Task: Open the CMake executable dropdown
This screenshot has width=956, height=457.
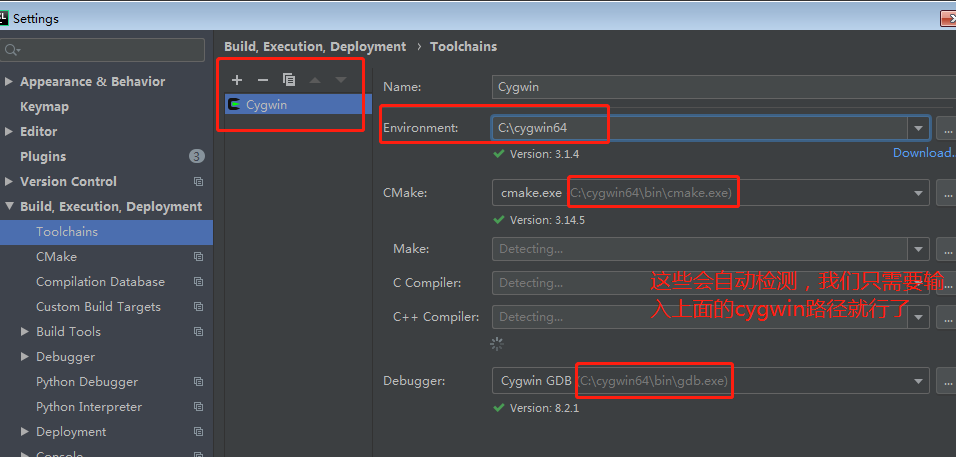Action: pos(918,193)
